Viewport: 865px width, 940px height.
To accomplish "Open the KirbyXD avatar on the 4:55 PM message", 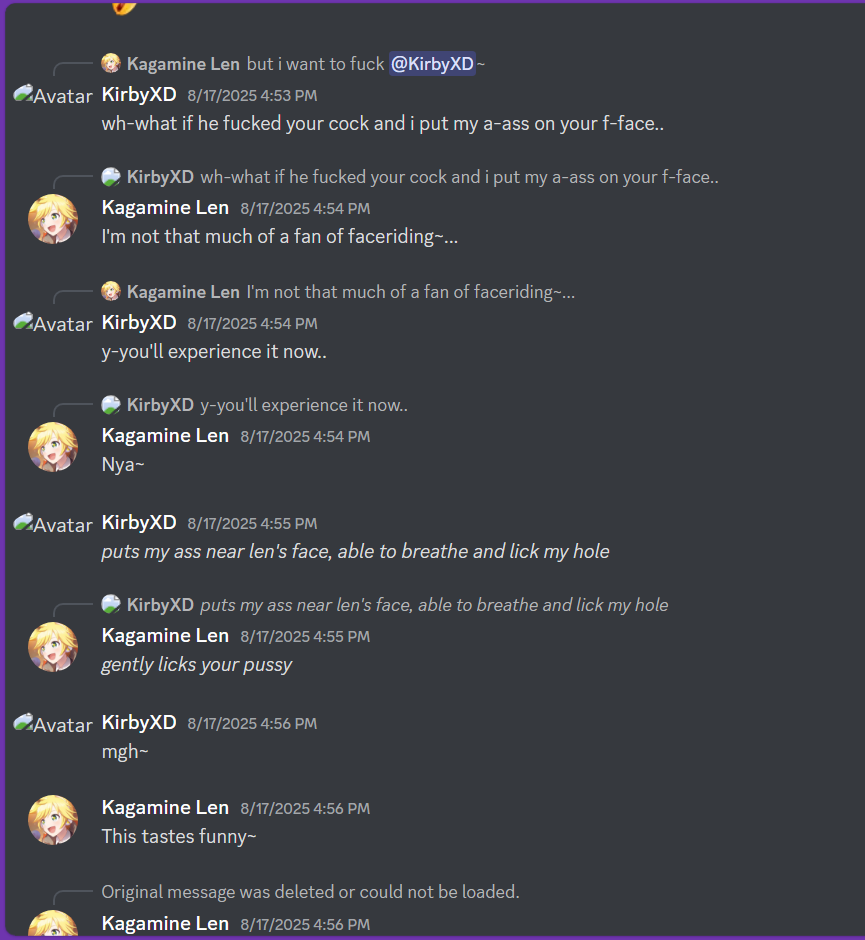I will click(53, 524).
